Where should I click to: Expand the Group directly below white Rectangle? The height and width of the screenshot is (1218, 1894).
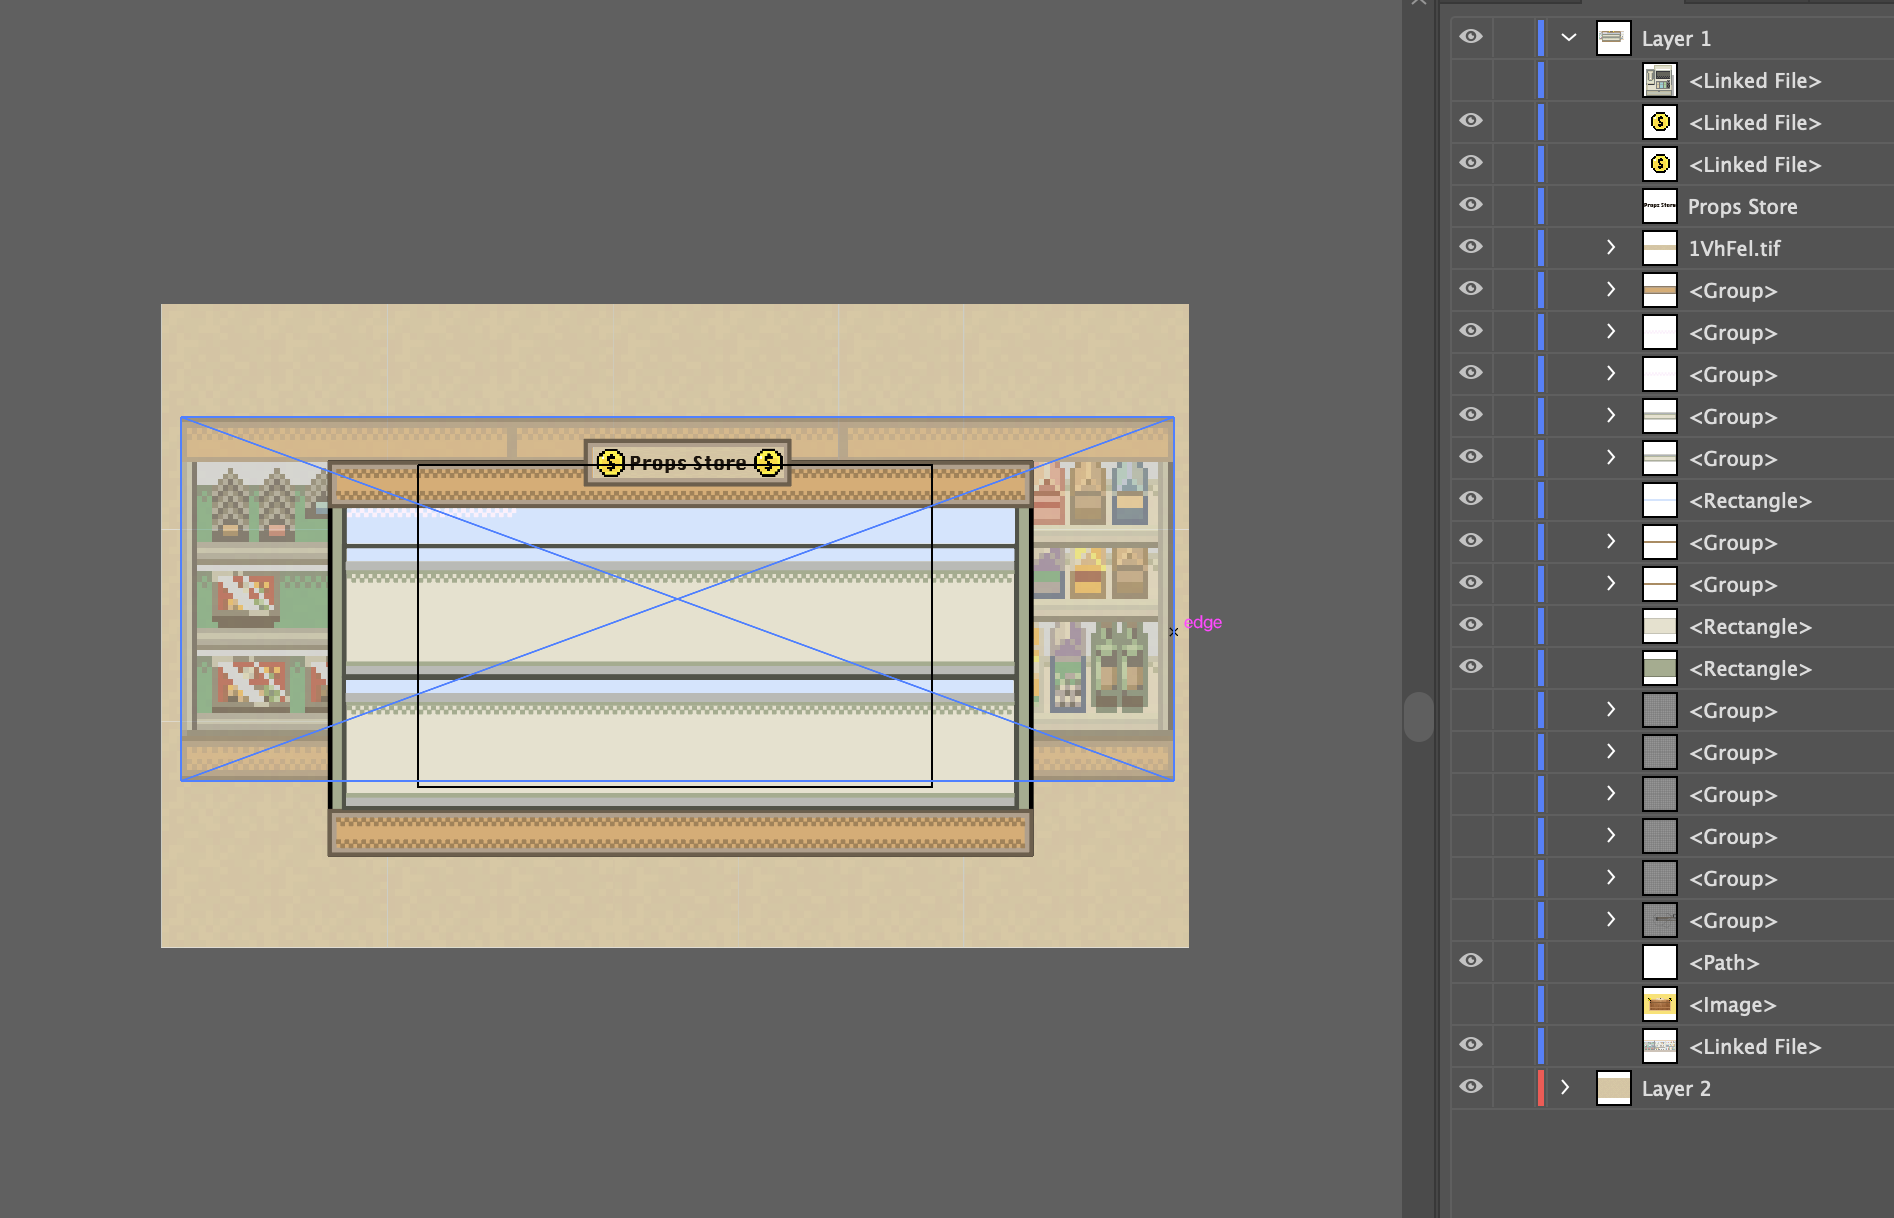(1610, 541)
